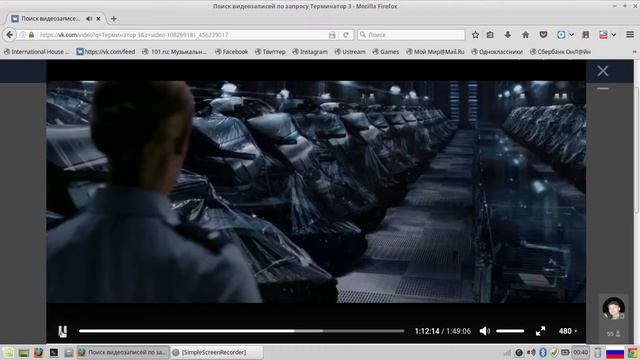
Task: Bookmark this page with star icon
Action: [x=476, y=35]
